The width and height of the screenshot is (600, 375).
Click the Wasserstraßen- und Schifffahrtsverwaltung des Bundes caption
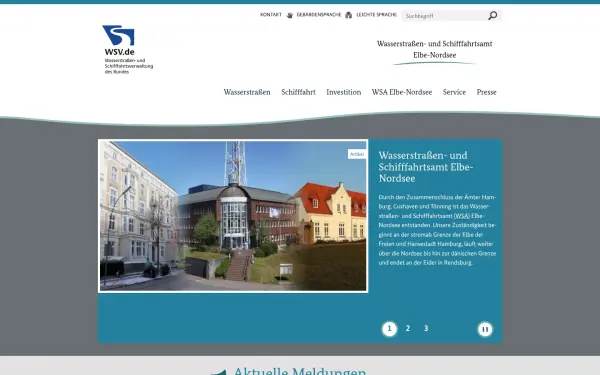(x=129, y=66)
